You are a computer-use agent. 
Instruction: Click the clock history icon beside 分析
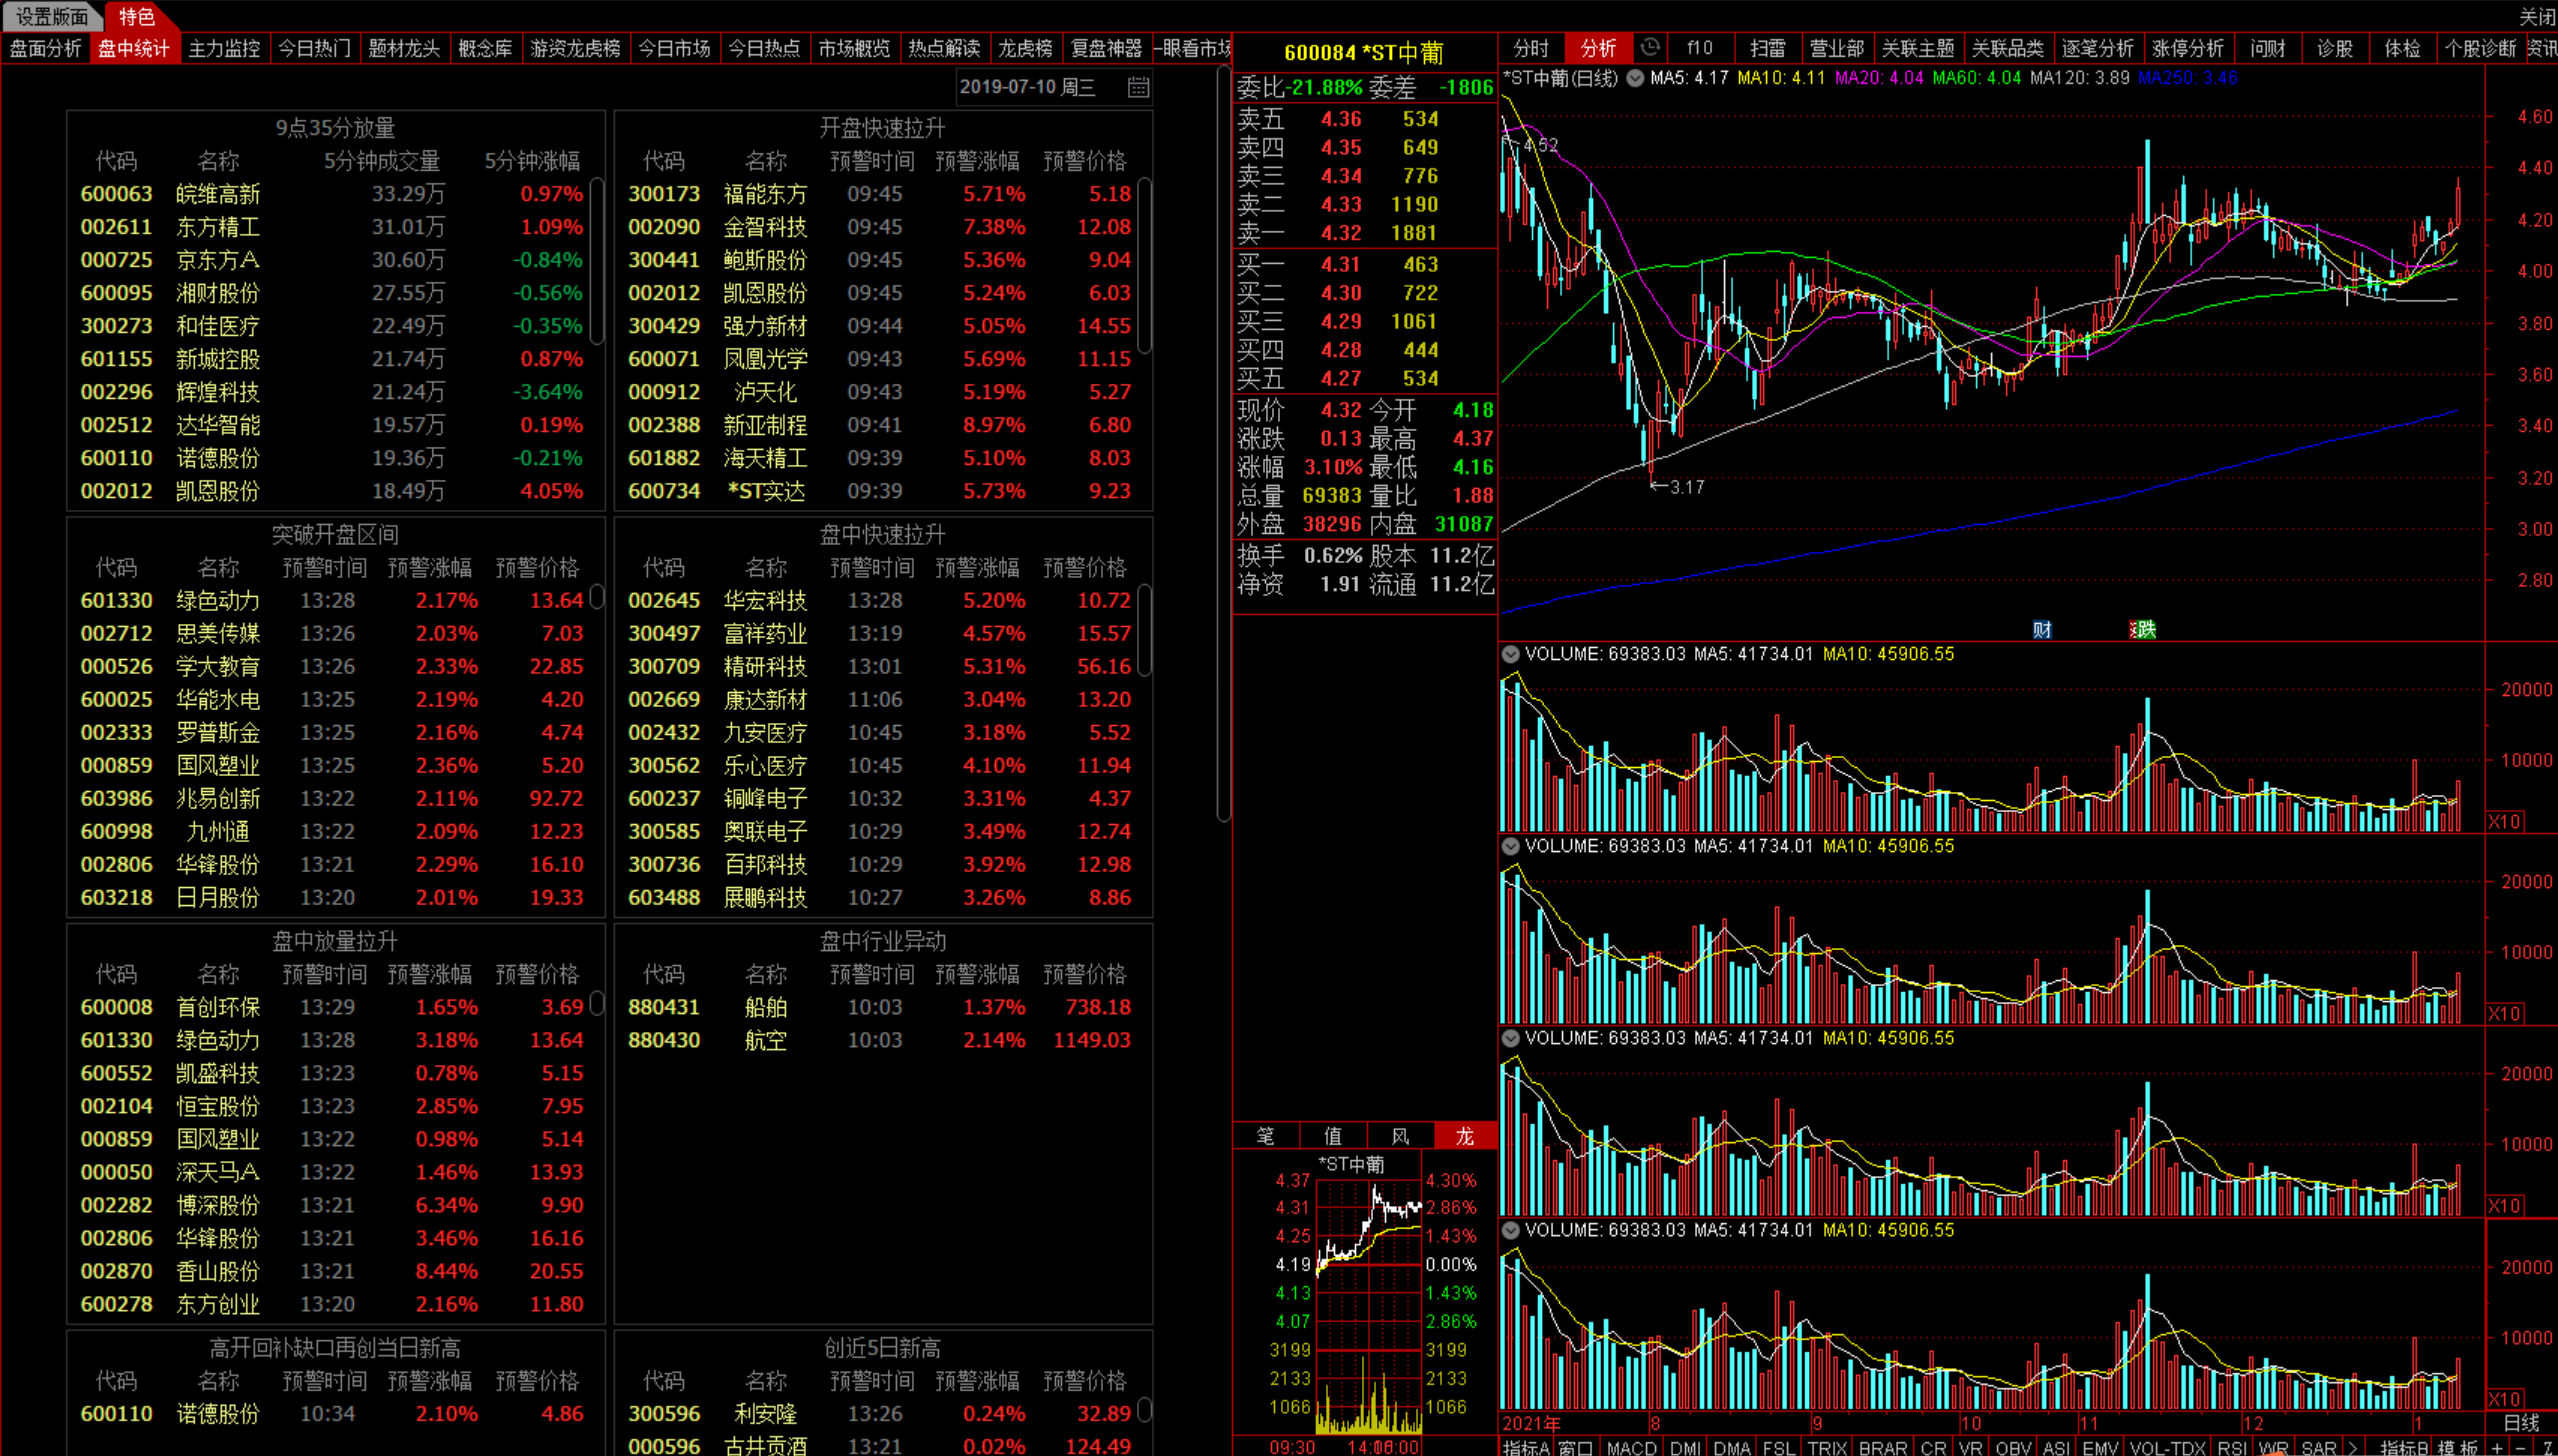[x=1650, y=47]
